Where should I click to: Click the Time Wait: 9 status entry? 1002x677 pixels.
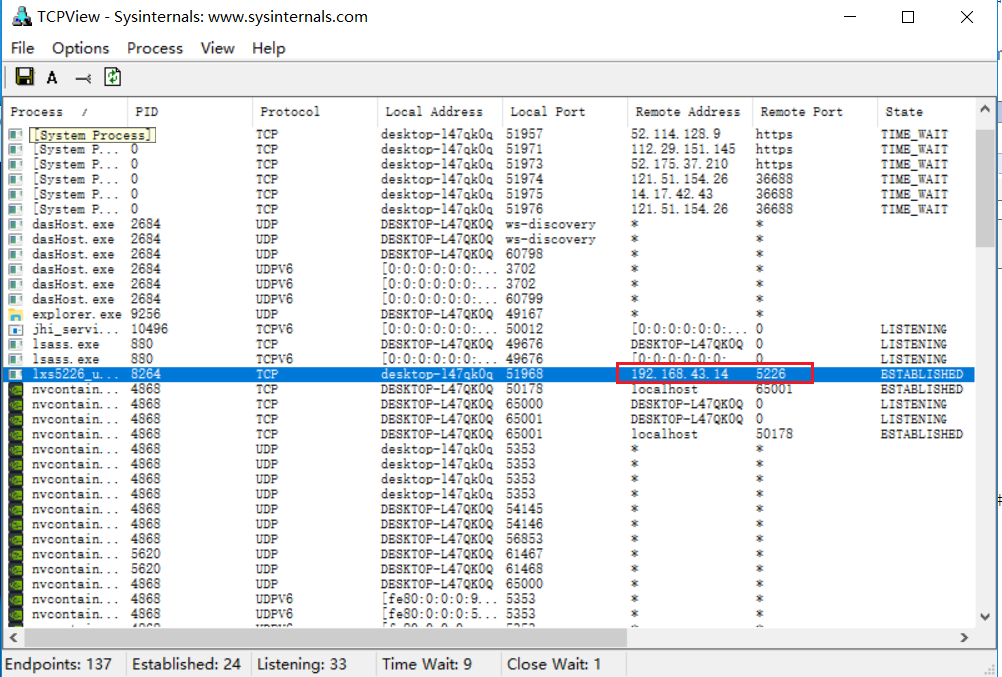click(x=427, y=664)
